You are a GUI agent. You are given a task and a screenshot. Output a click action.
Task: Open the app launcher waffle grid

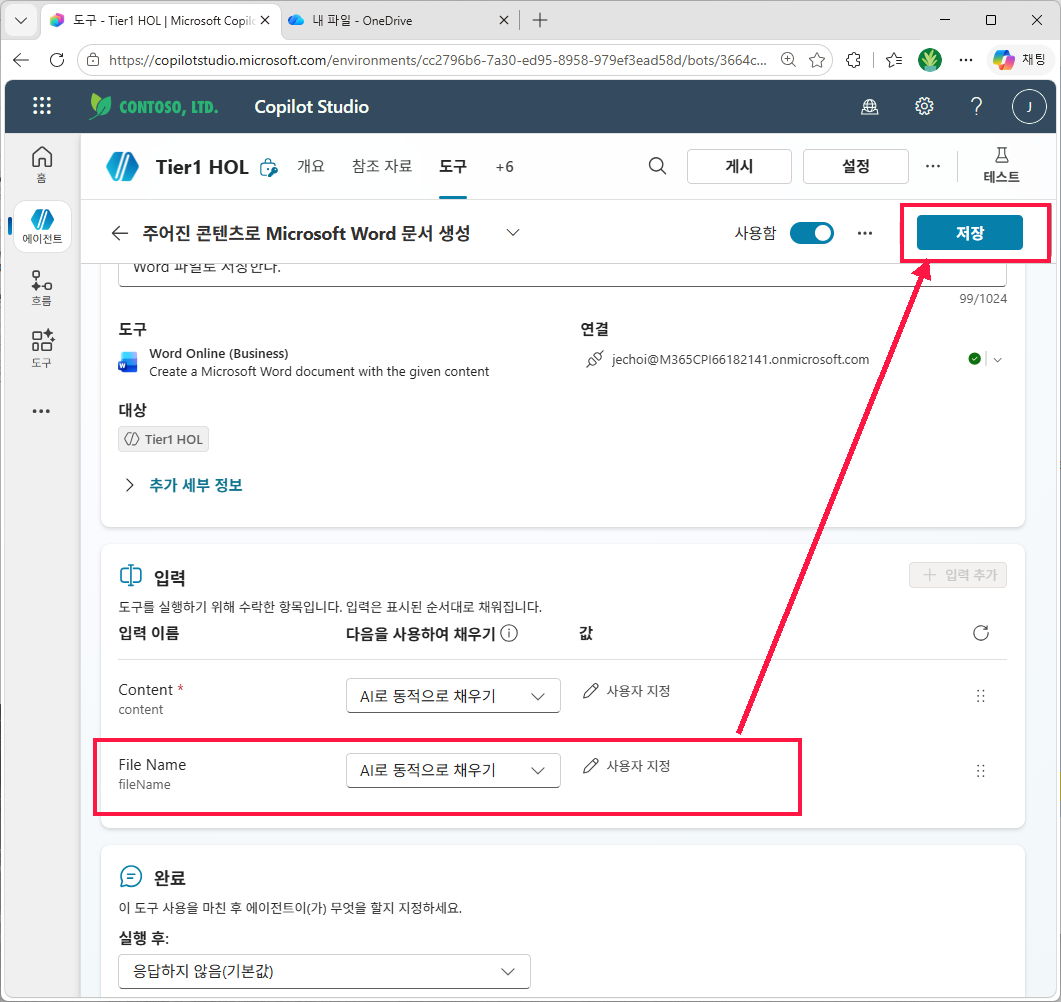pyautogui.click(x=42, y=106)
